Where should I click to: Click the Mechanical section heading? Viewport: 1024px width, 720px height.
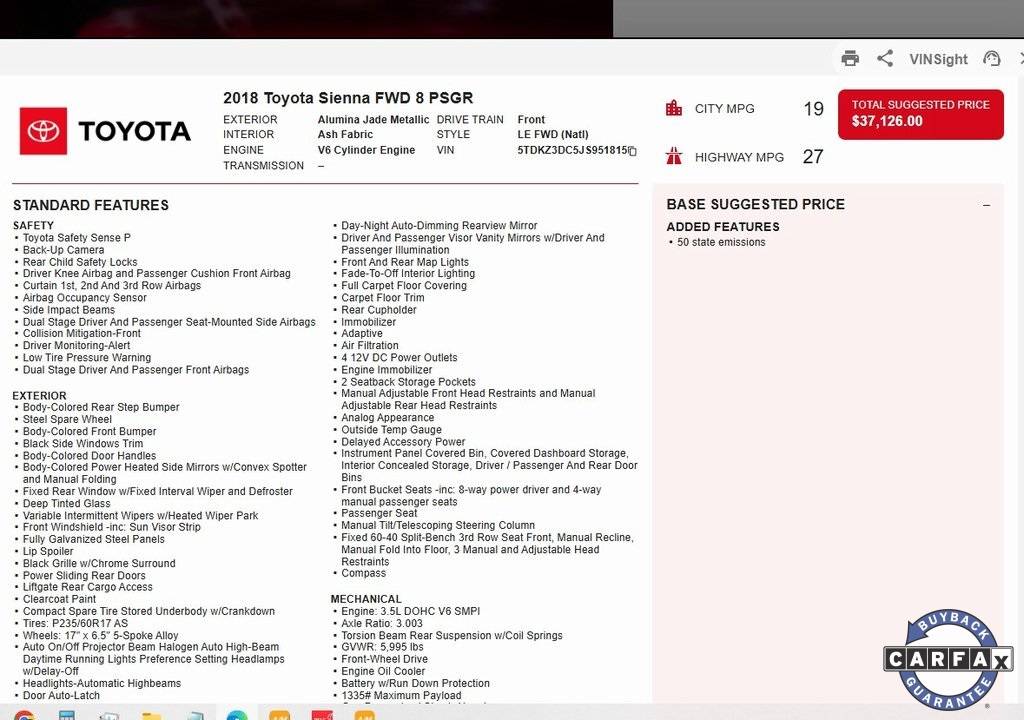coord(366,599)
